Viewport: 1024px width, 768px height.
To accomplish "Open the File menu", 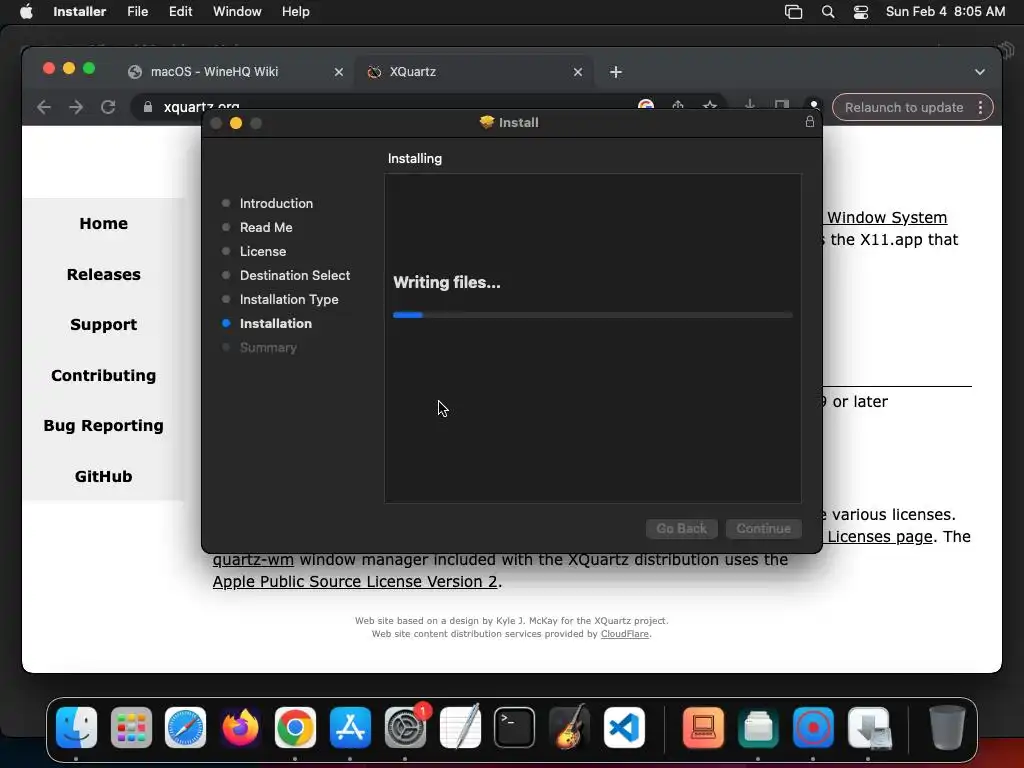I will pyautogui.click(x=137, y=12).
